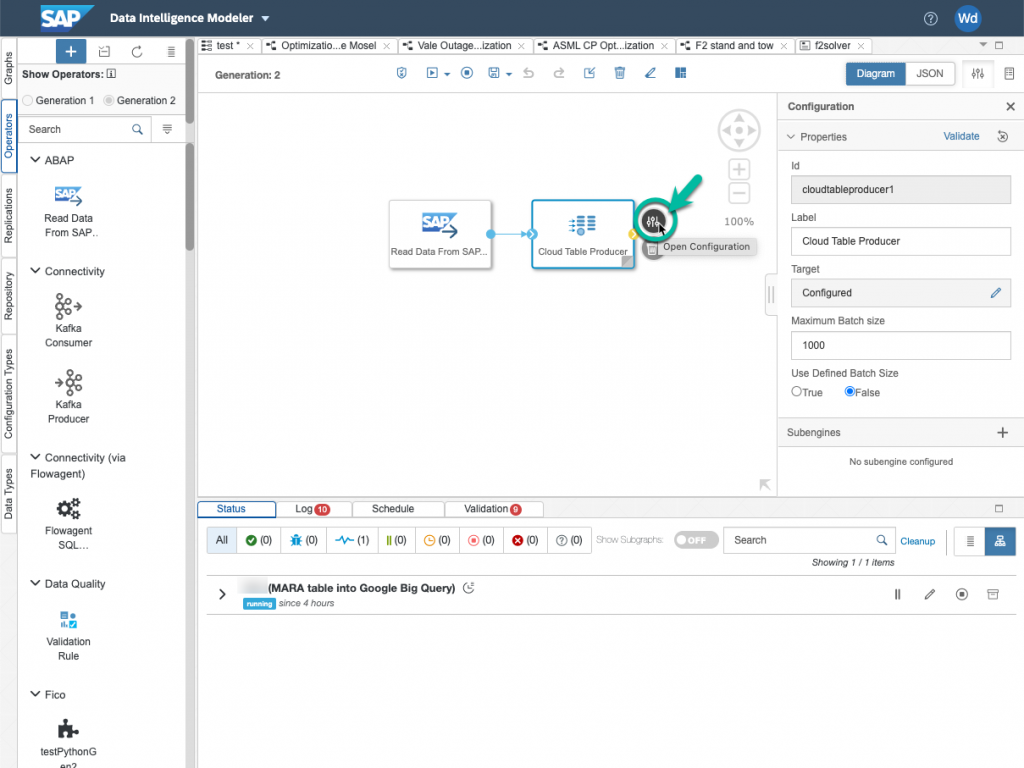Toggle the Show Subgraphs switch

coord(695,540)
